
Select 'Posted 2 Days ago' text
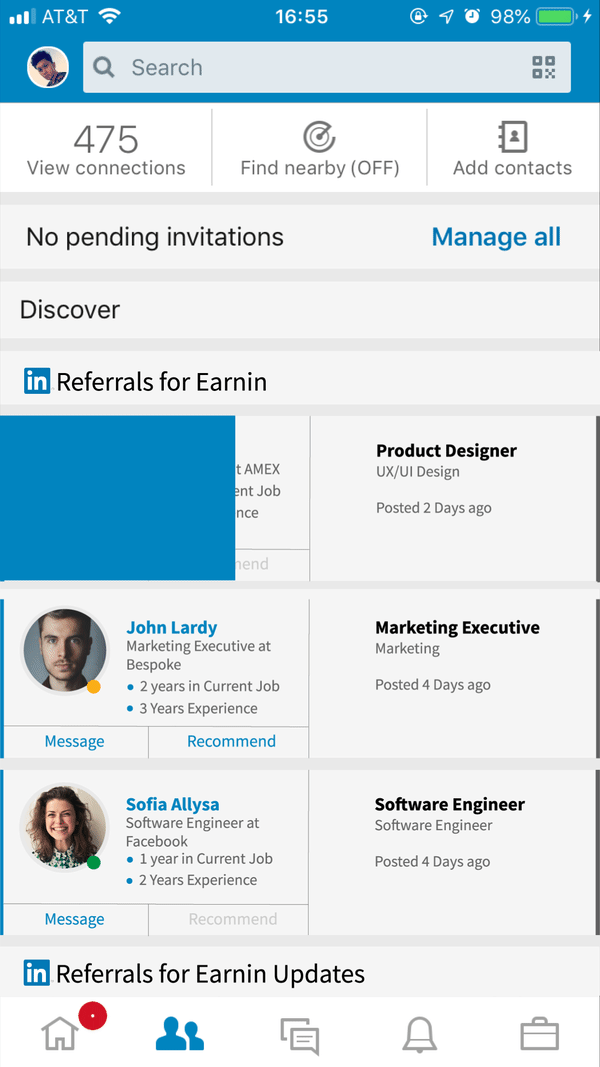433,508
